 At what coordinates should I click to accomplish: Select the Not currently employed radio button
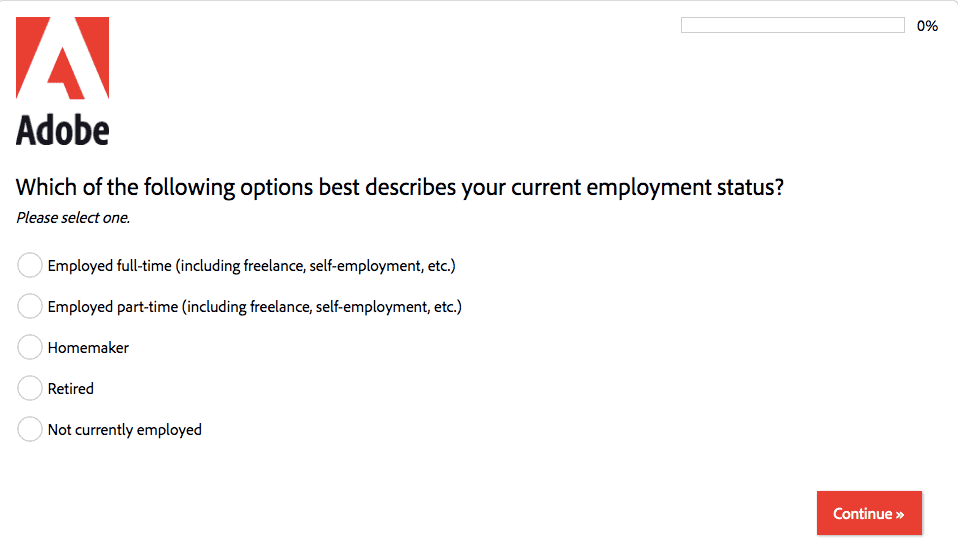coord(30,430)
